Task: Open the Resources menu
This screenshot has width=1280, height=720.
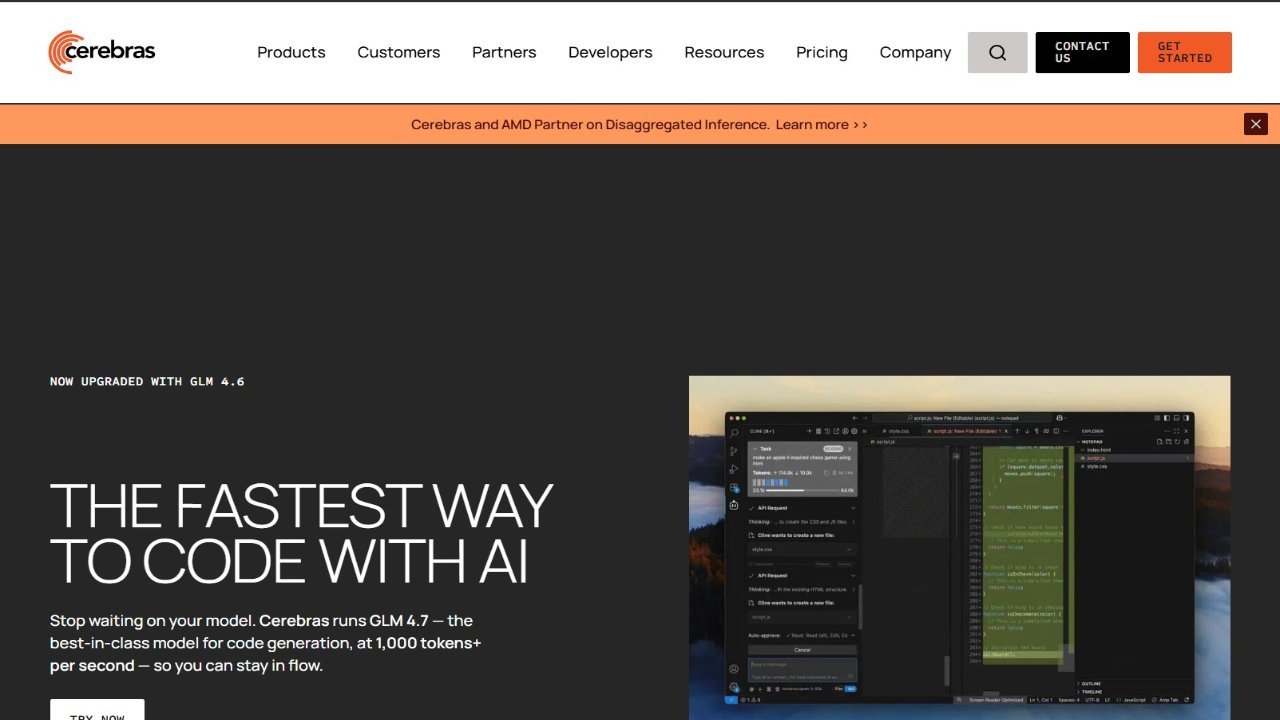Action: coord(724,53)
